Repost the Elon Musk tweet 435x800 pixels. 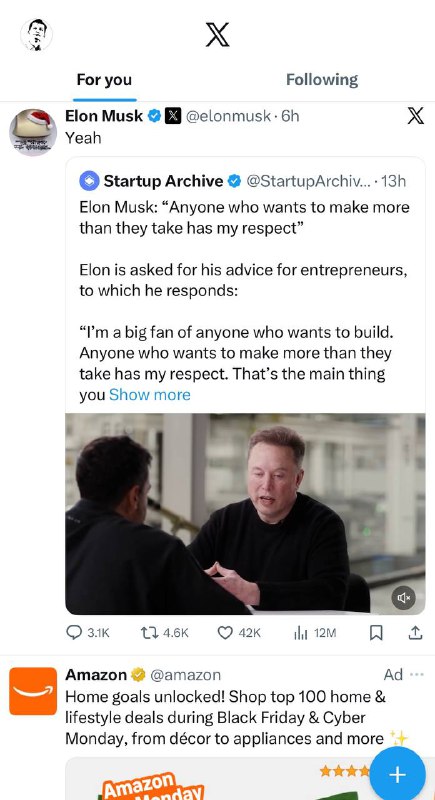pyautogui.click(x=165, y=633)
